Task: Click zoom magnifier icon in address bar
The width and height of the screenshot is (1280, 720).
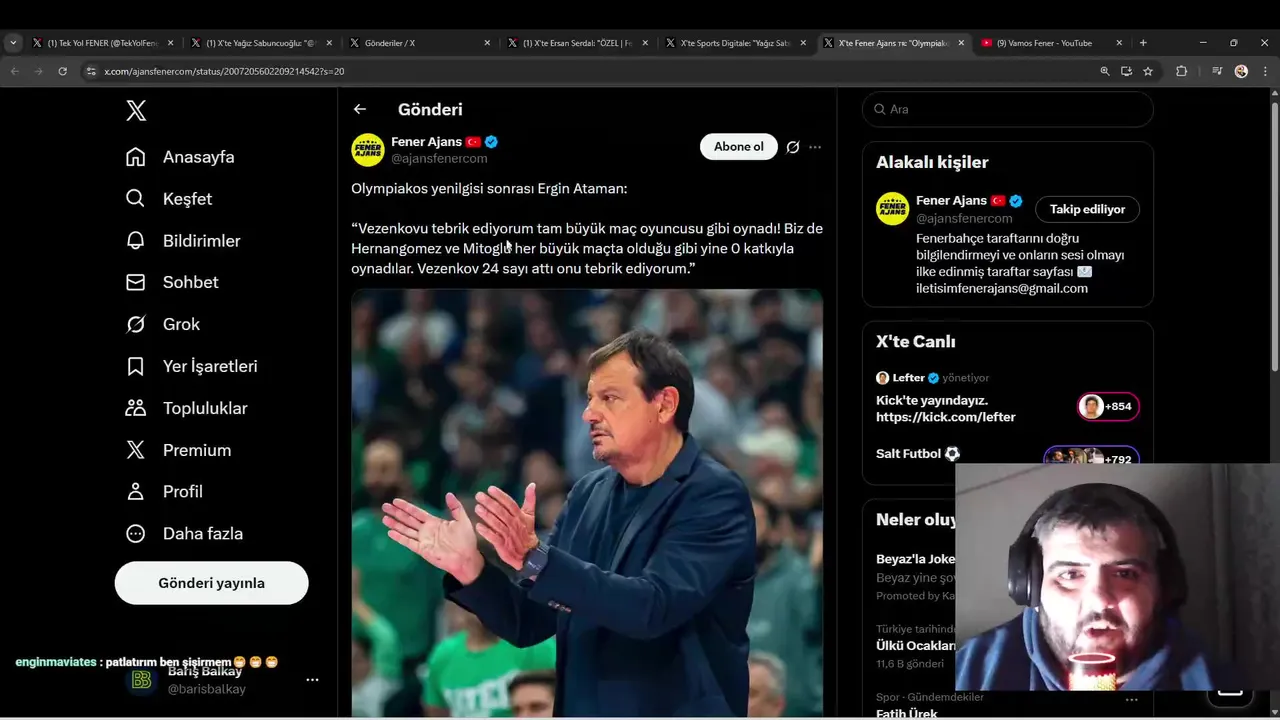Action: 1105,71
